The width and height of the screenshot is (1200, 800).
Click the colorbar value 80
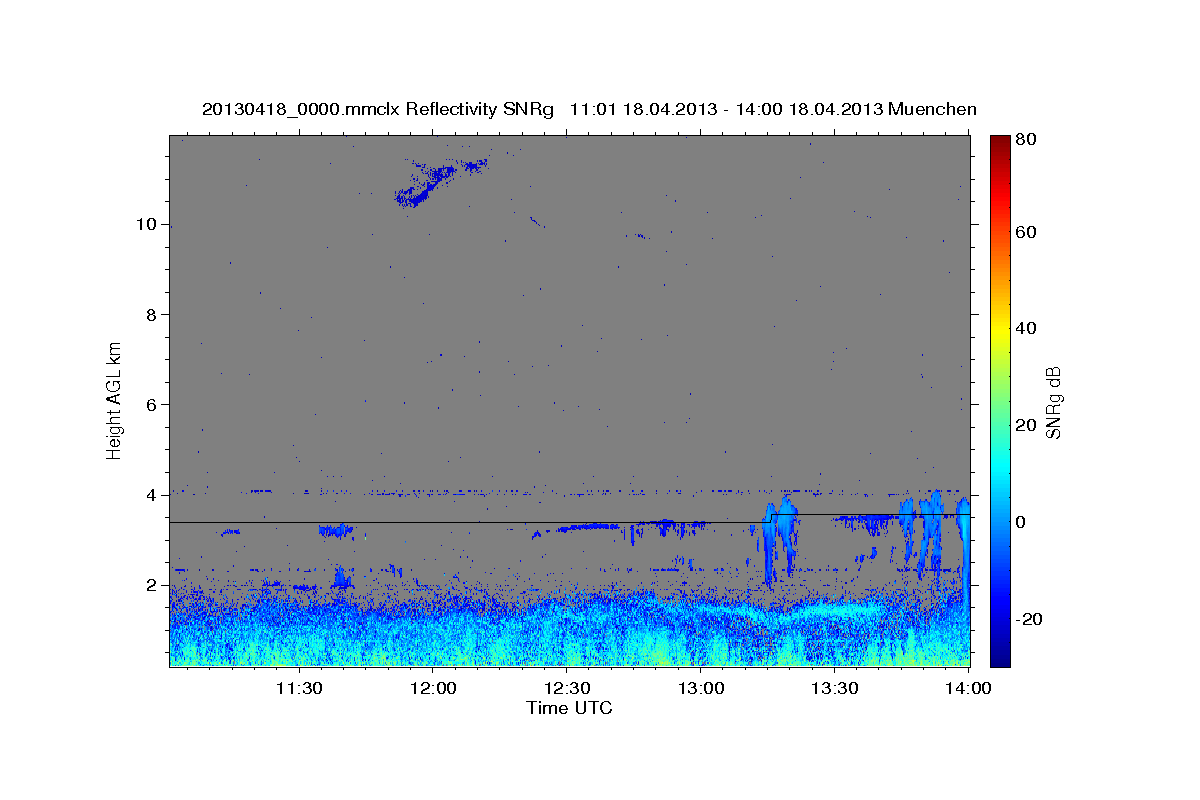[1028, 139]
